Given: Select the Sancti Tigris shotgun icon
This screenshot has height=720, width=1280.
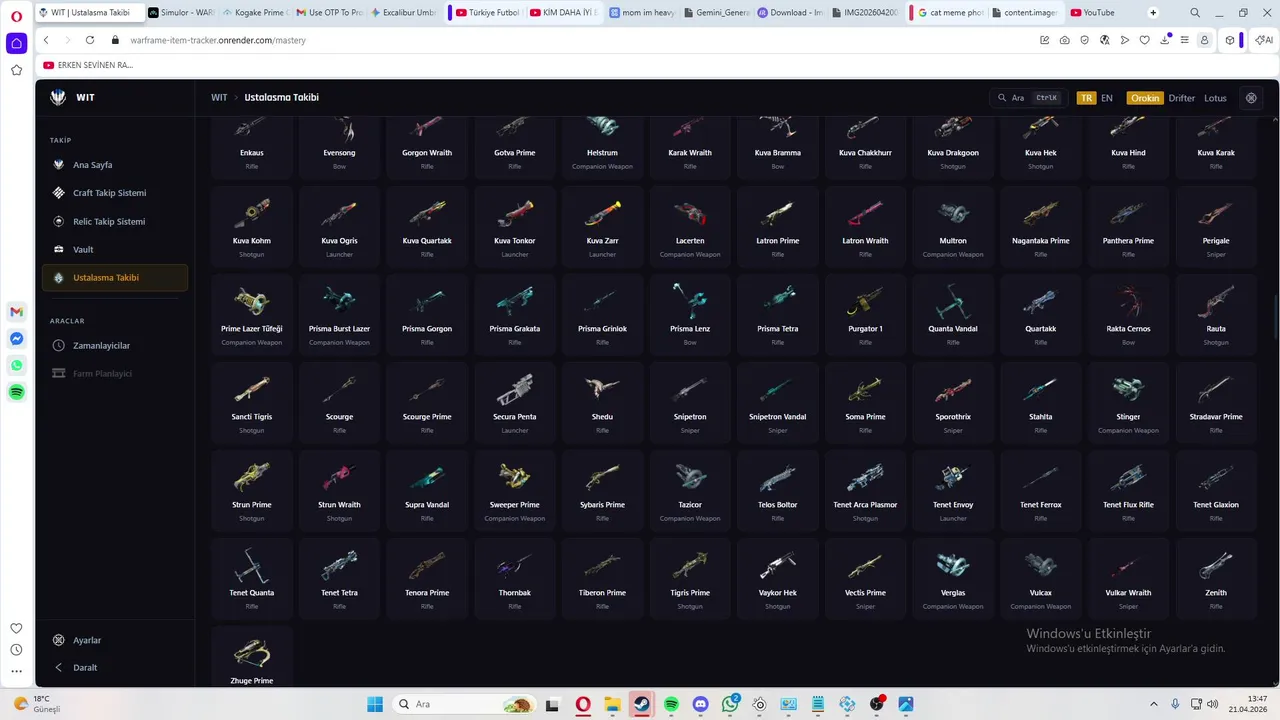Looking at the screenshot, I should click(252, 389).
